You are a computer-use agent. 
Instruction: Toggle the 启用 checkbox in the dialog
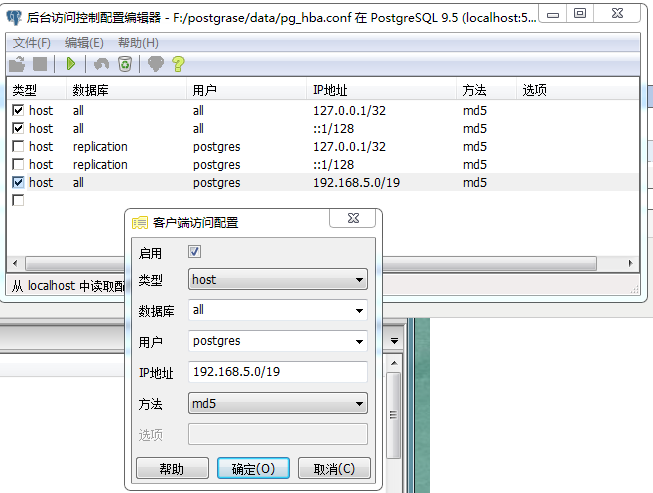[195, 253]
